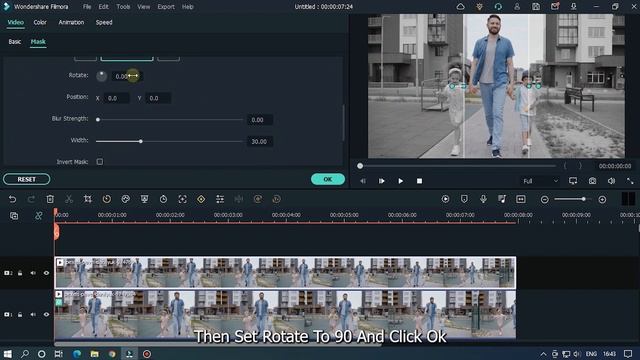Open preview volume speaker icon

611,181
